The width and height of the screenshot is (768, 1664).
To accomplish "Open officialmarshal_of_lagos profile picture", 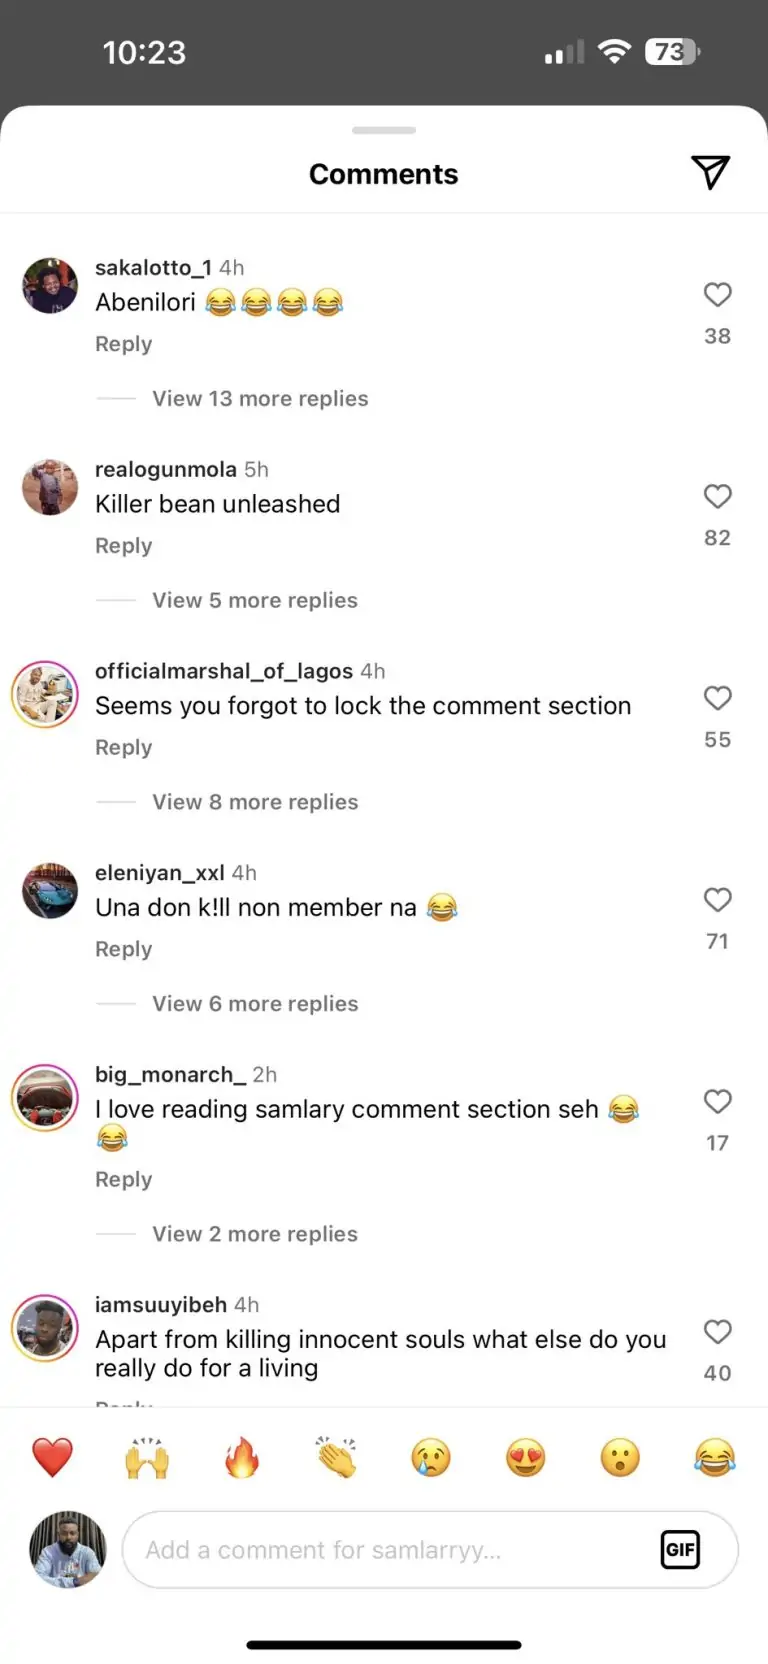I will click(x=45, y=695).
